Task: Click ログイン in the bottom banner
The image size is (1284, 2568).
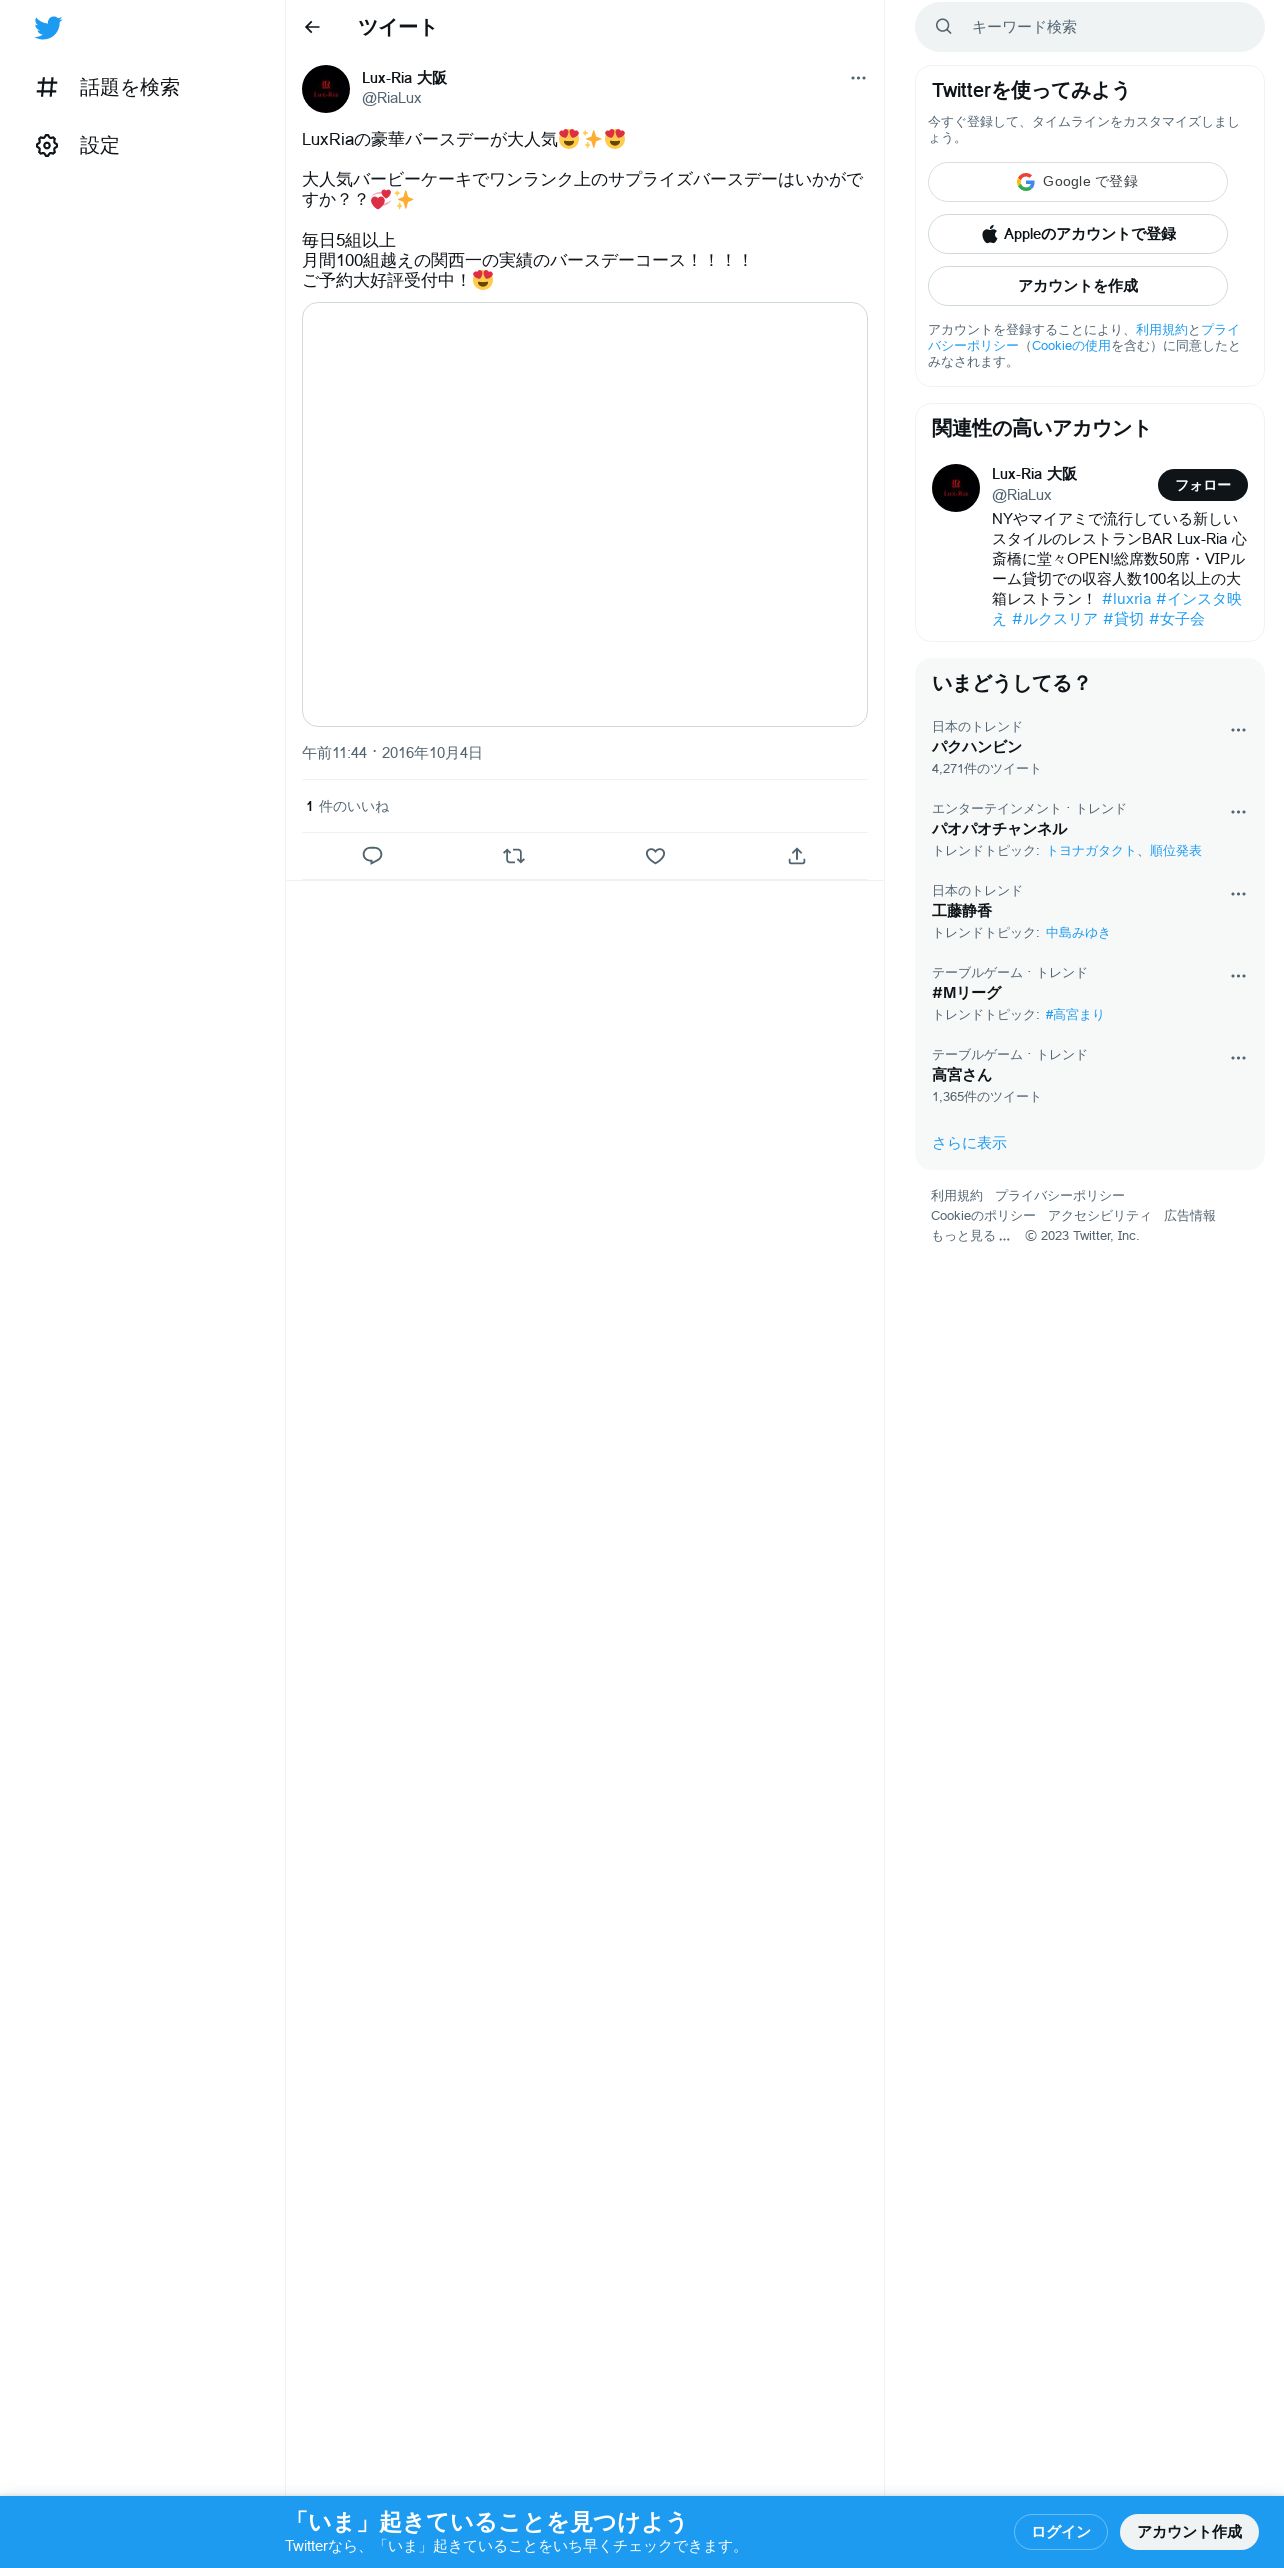Action: tap(1061, 2532)
